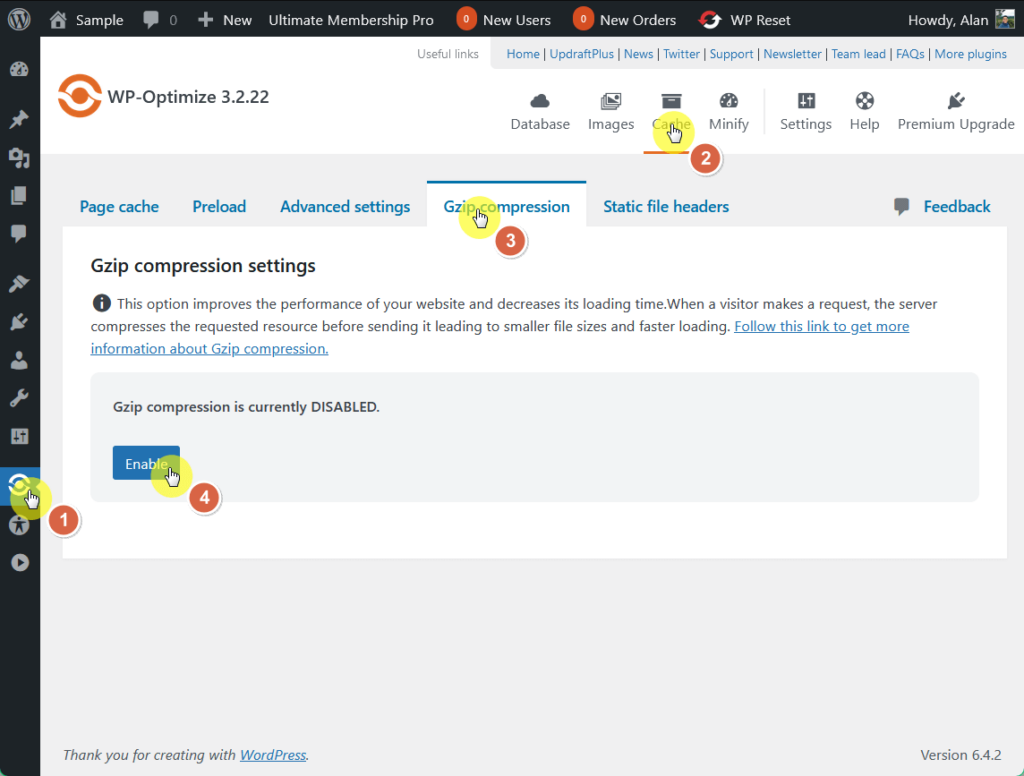Open the Dashboard sidebar icon
The height and width of the screenshot is (776, 1024).
point(20,69)
